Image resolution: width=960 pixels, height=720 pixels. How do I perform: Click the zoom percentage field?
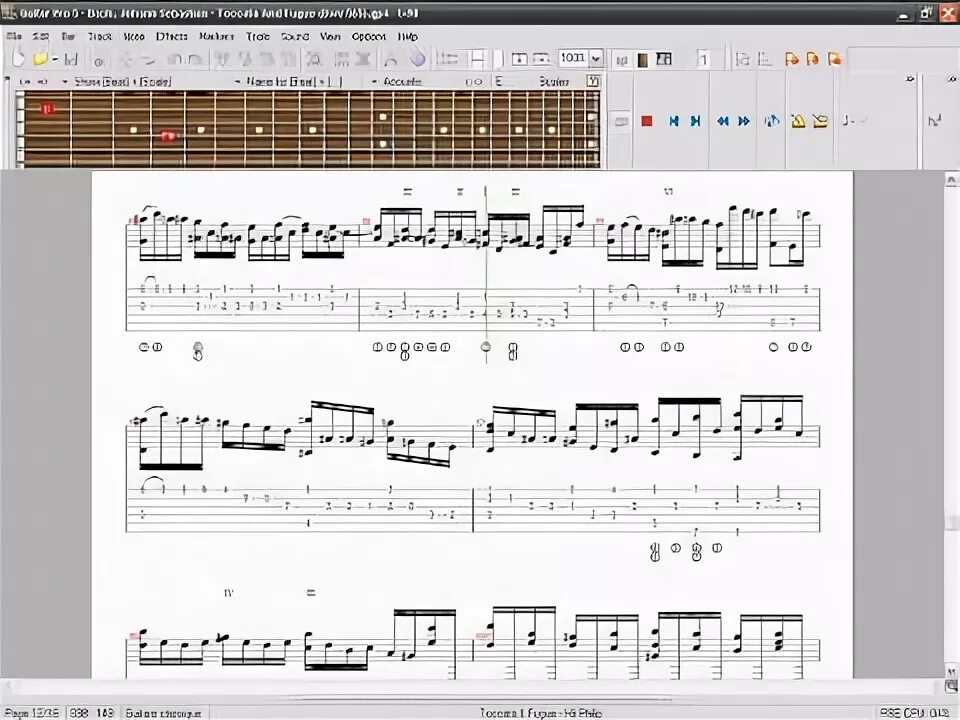574,58
